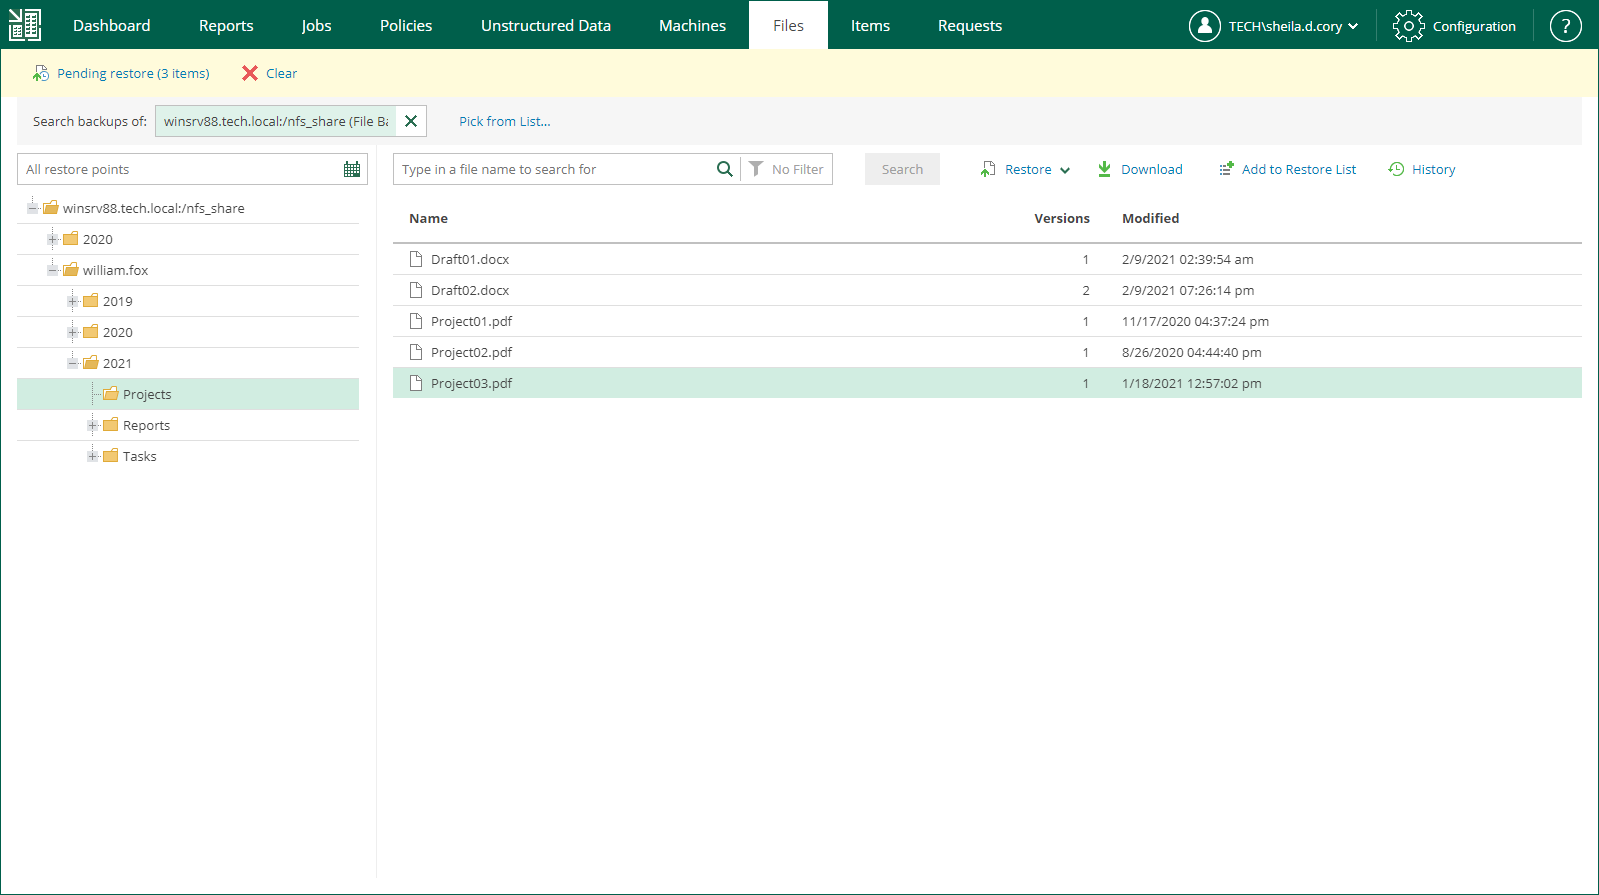
Task: Remove the selected winsrv88 backup source
Action: (411, 121)
